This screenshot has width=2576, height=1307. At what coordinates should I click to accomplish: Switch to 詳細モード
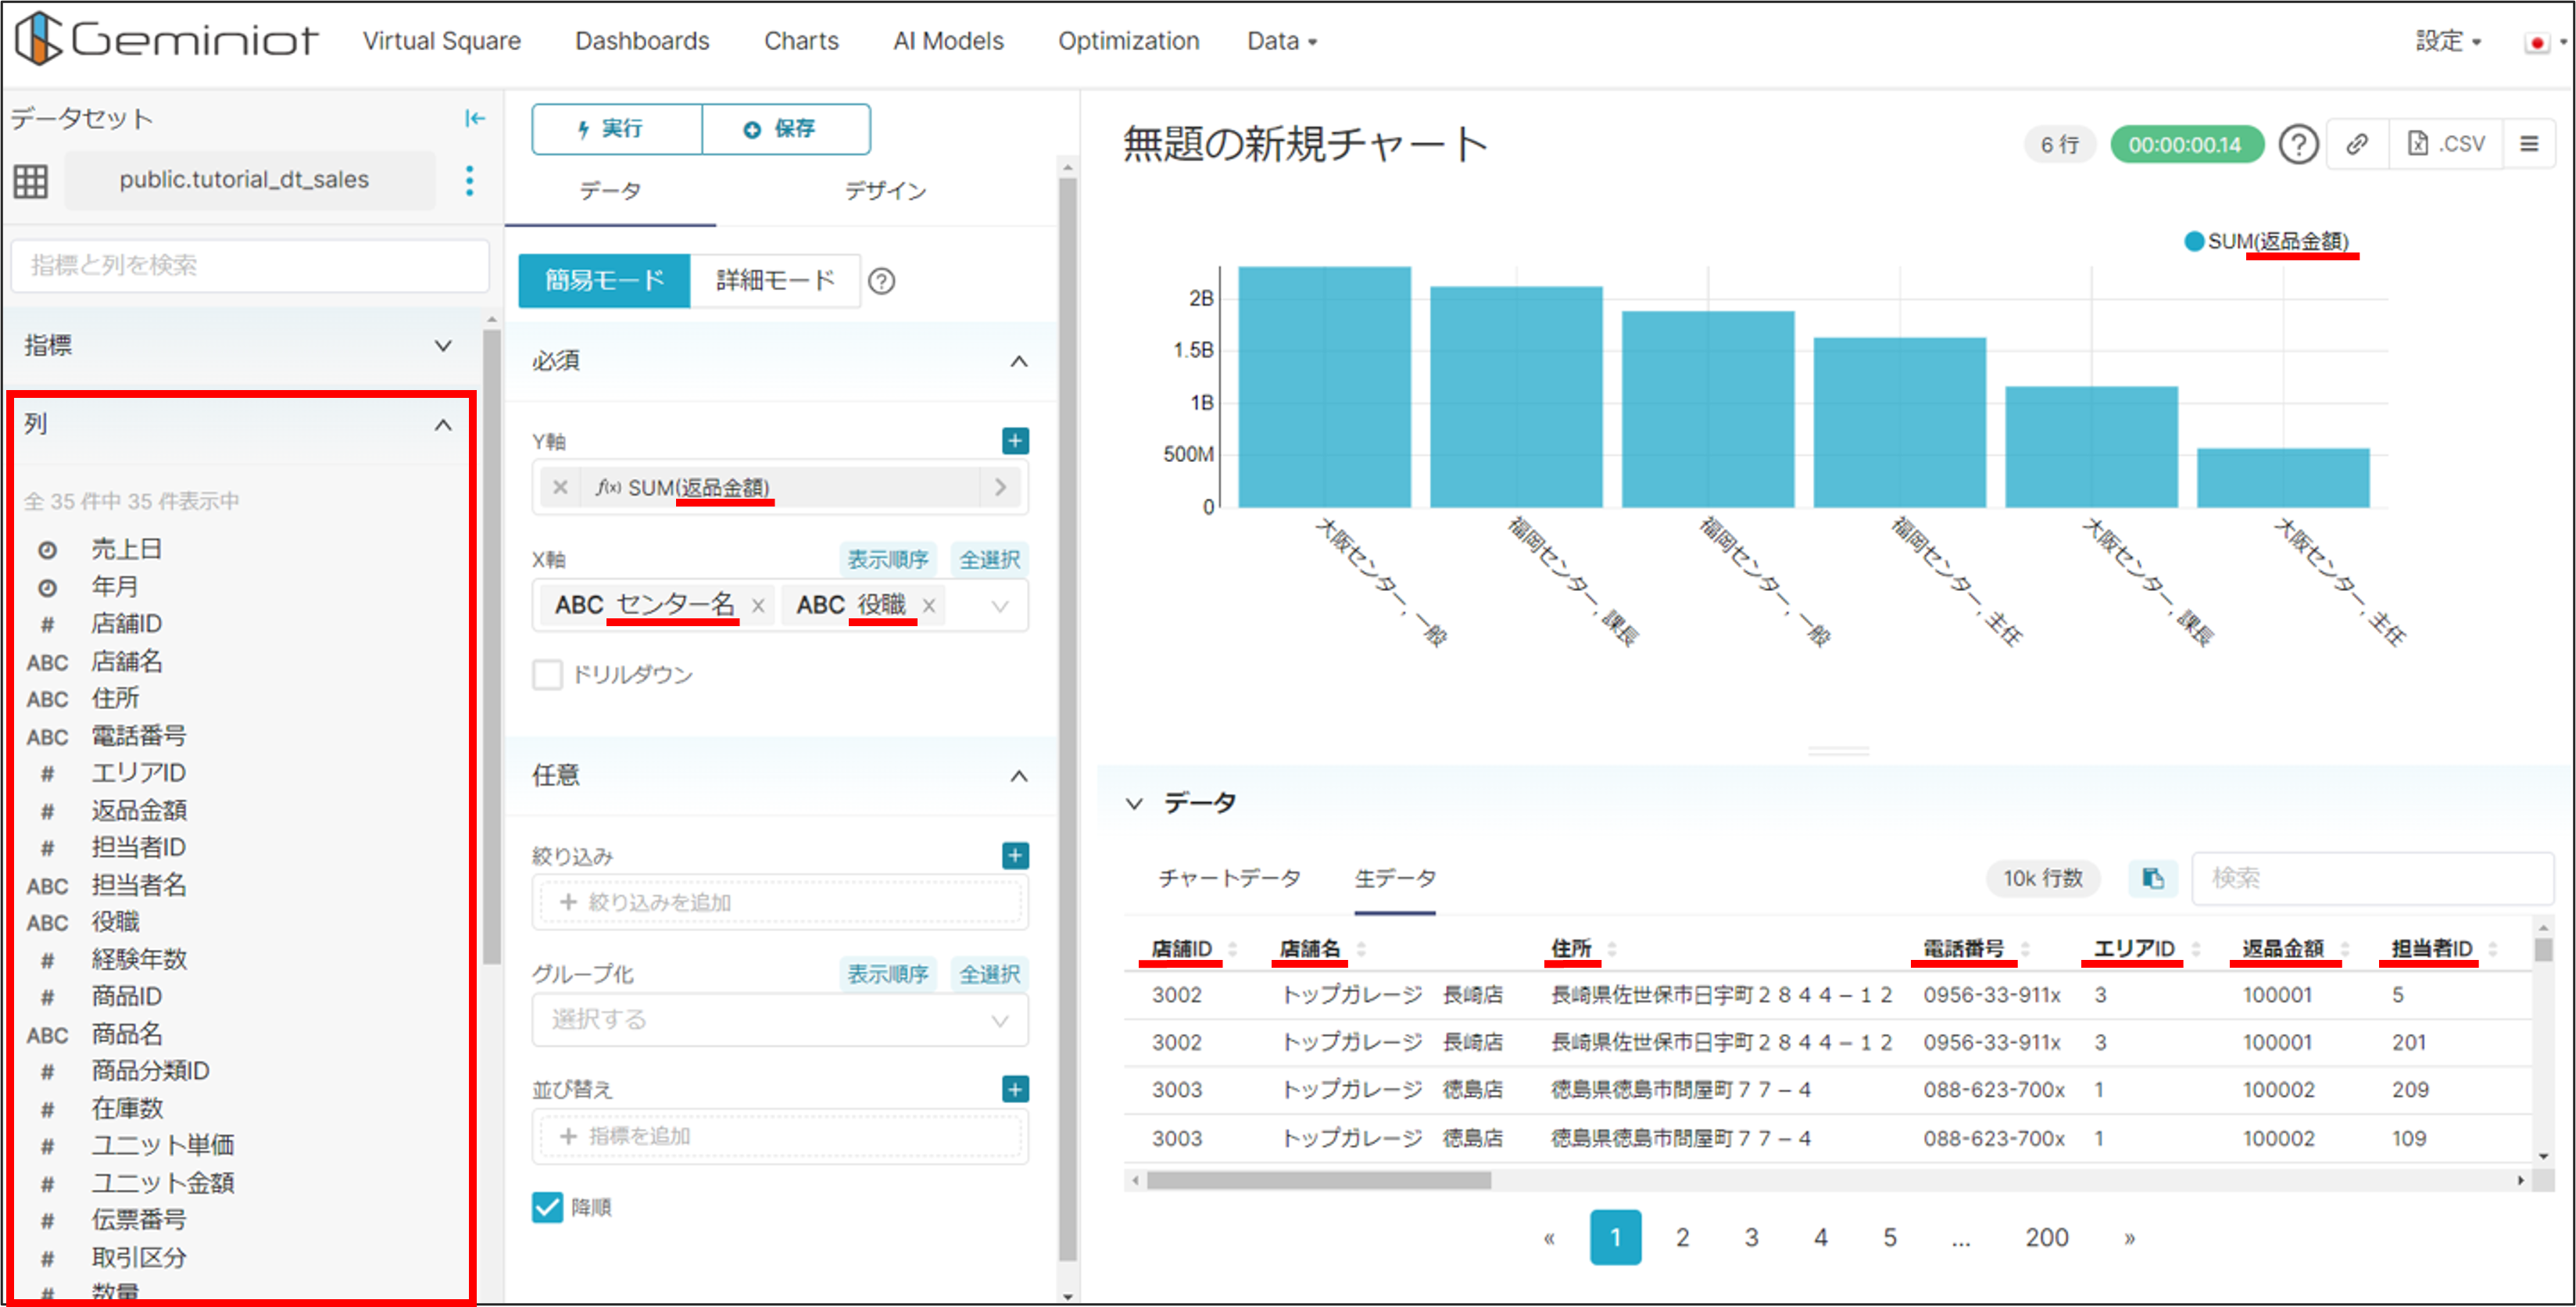tap(775, 281)
